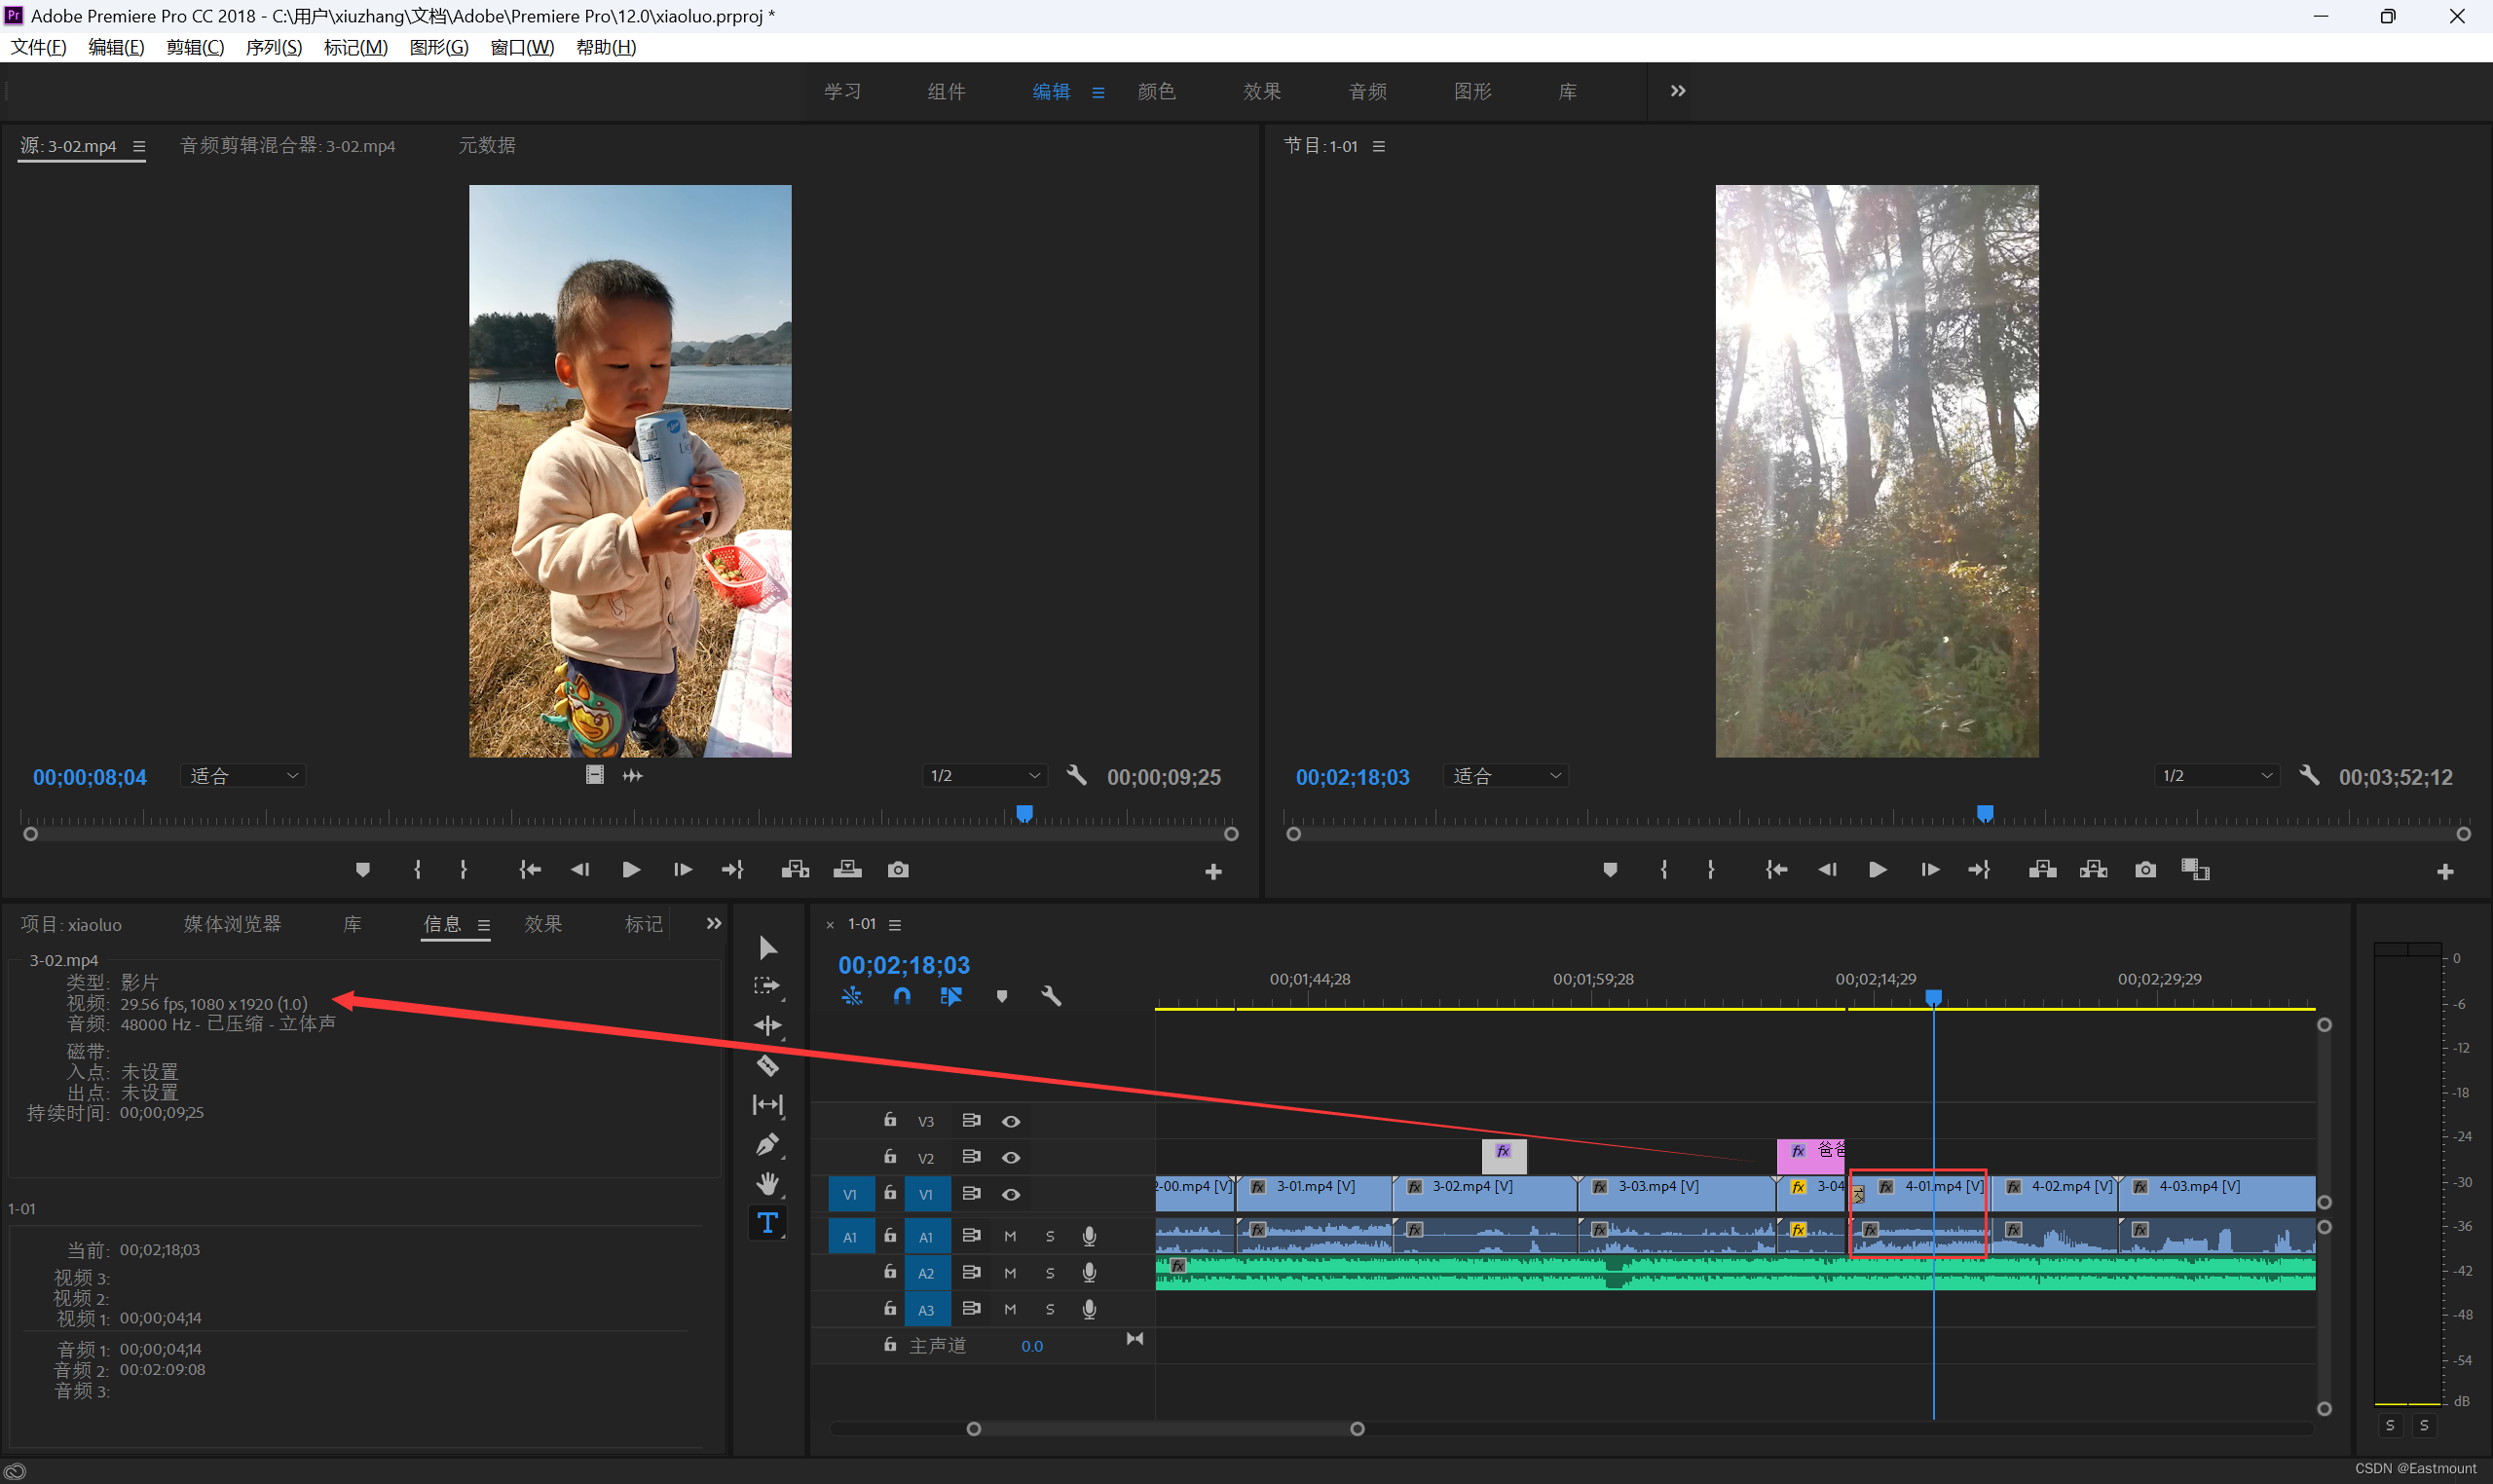This screenshot has height=1484, width=2493.
Task: Click timeline timecode 00;02;18;03
Action: (x=904, y=965)
